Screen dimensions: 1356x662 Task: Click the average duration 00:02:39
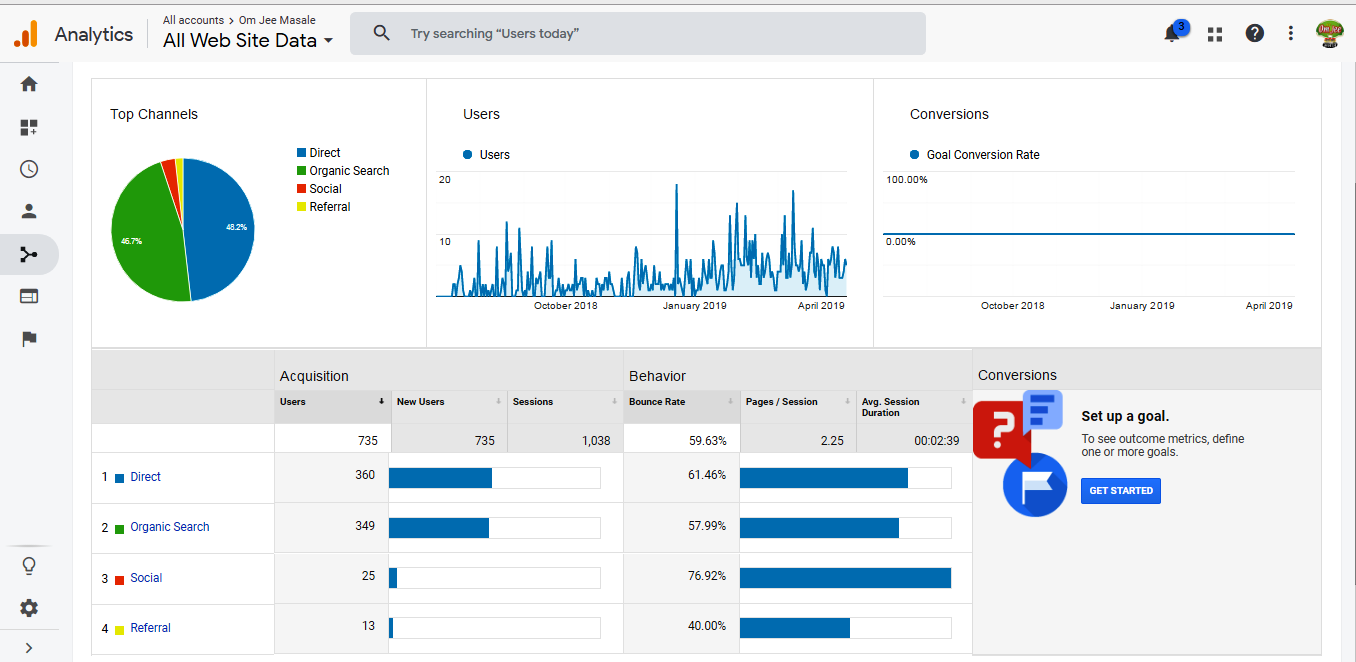(x=937, y=440)
